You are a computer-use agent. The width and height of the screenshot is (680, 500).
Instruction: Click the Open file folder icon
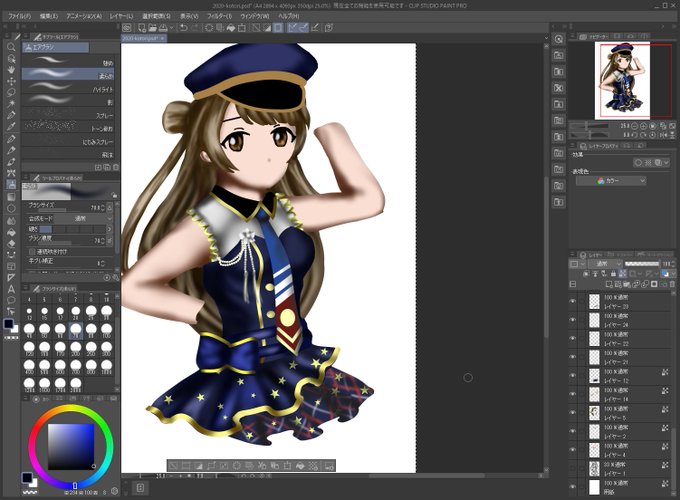[x=152, y=28]
